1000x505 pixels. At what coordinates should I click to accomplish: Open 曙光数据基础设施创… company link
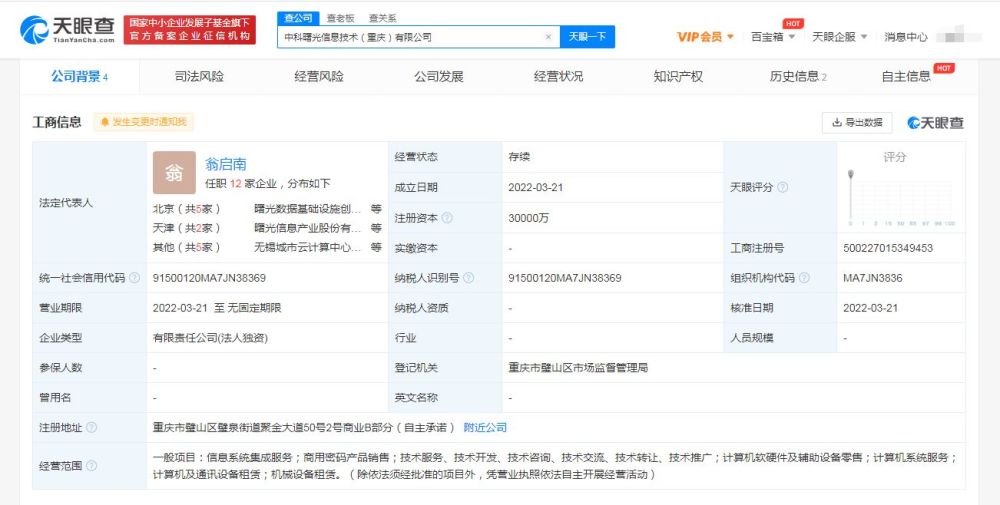coord(308,209)
